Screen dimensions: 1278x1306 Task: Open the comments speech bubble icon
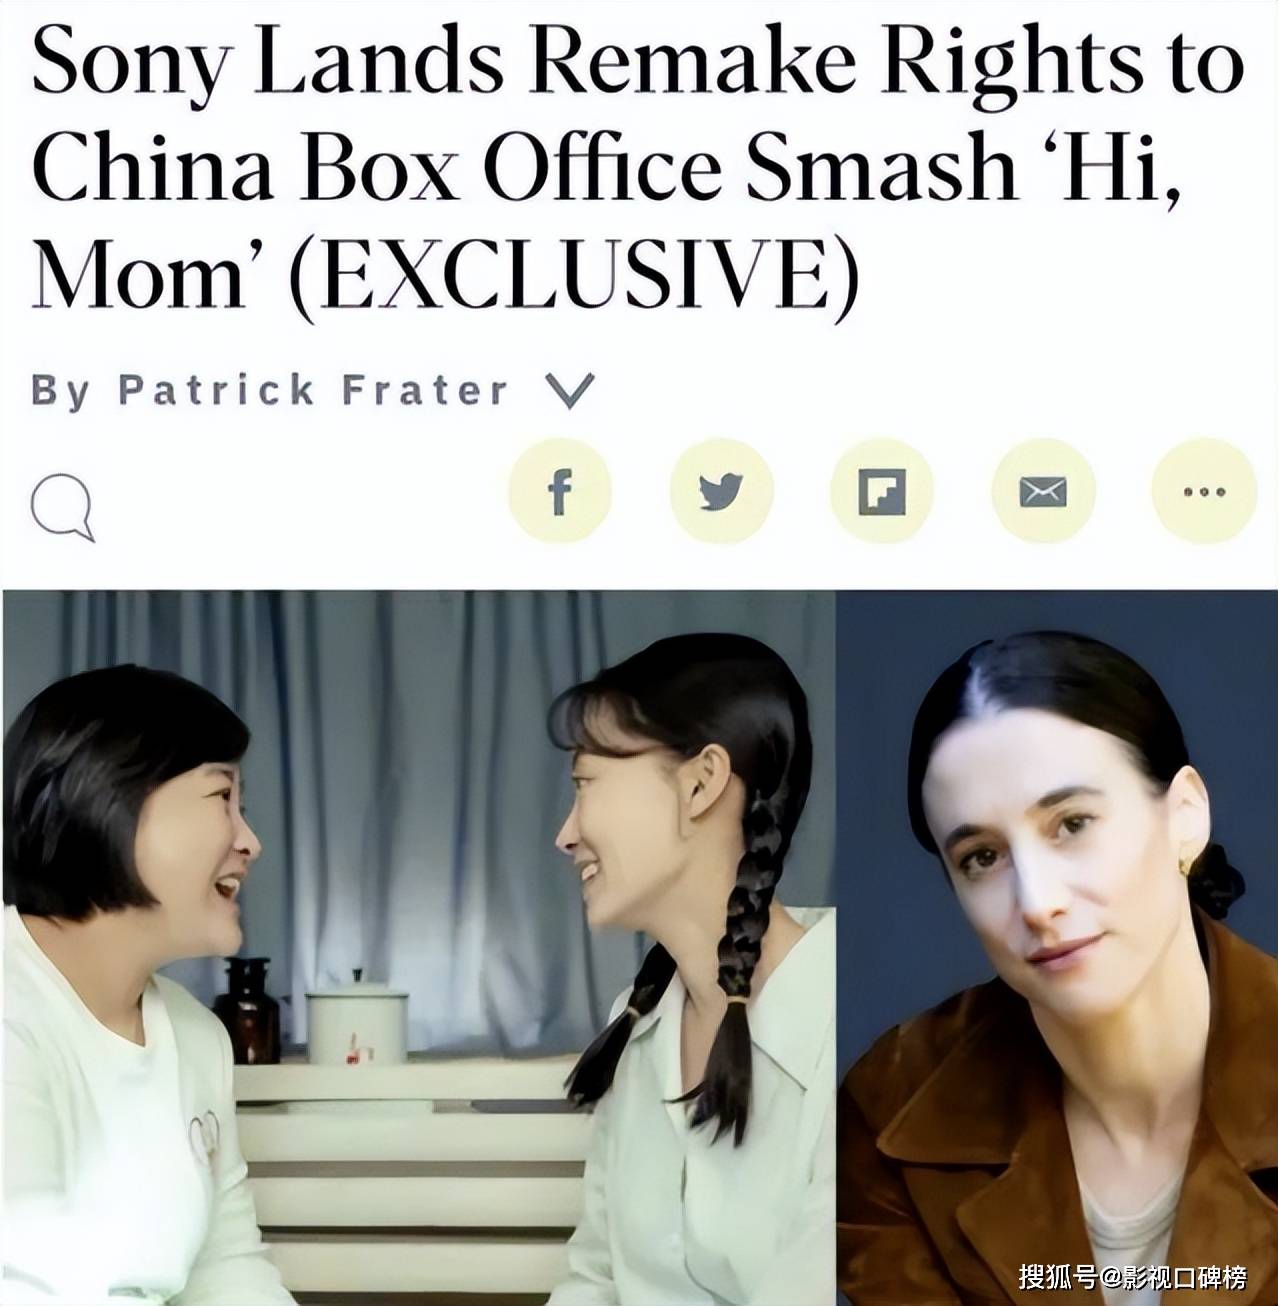pyautogui.click(x=62, y=506)
